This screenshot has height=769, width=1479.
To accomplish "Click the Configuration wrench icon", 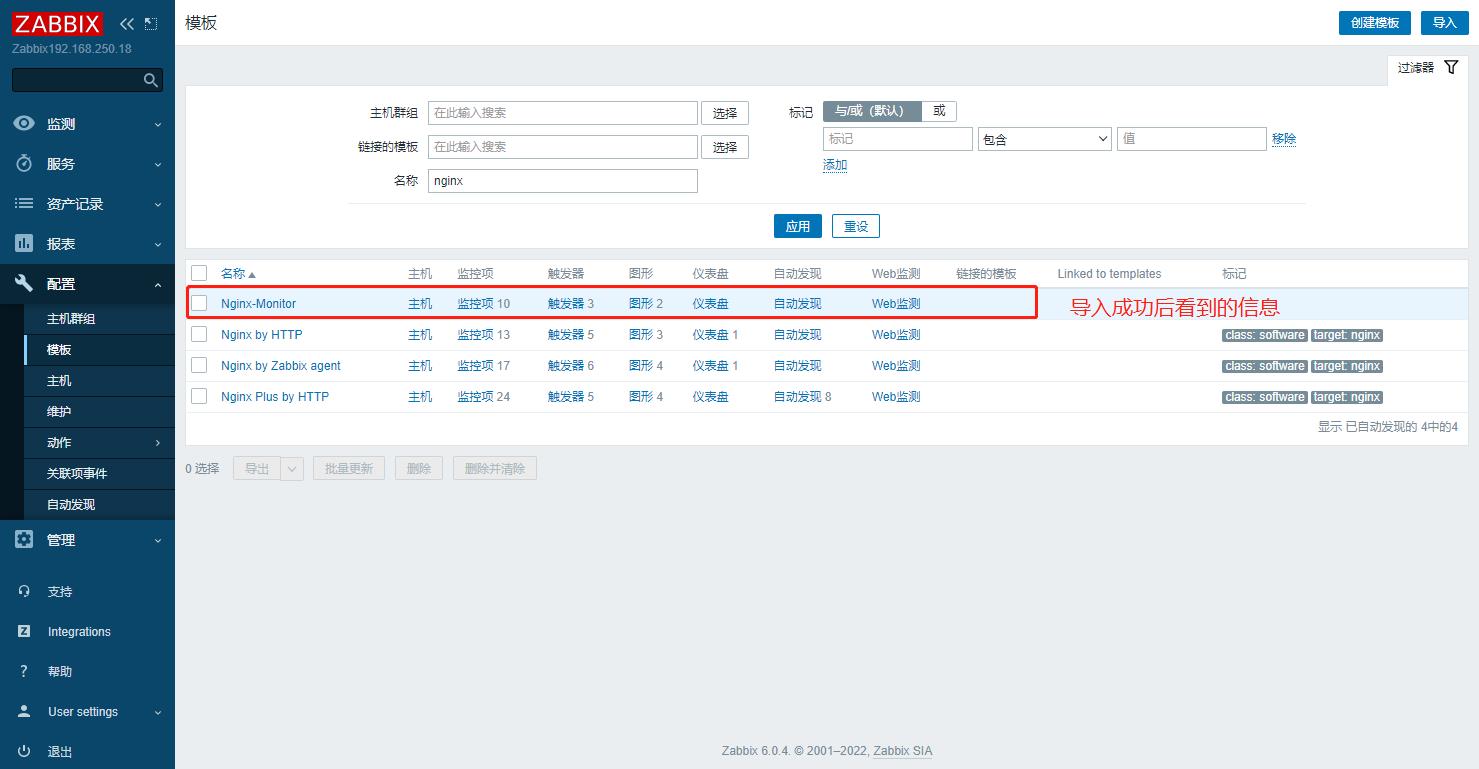I will [x=24, y=284].
